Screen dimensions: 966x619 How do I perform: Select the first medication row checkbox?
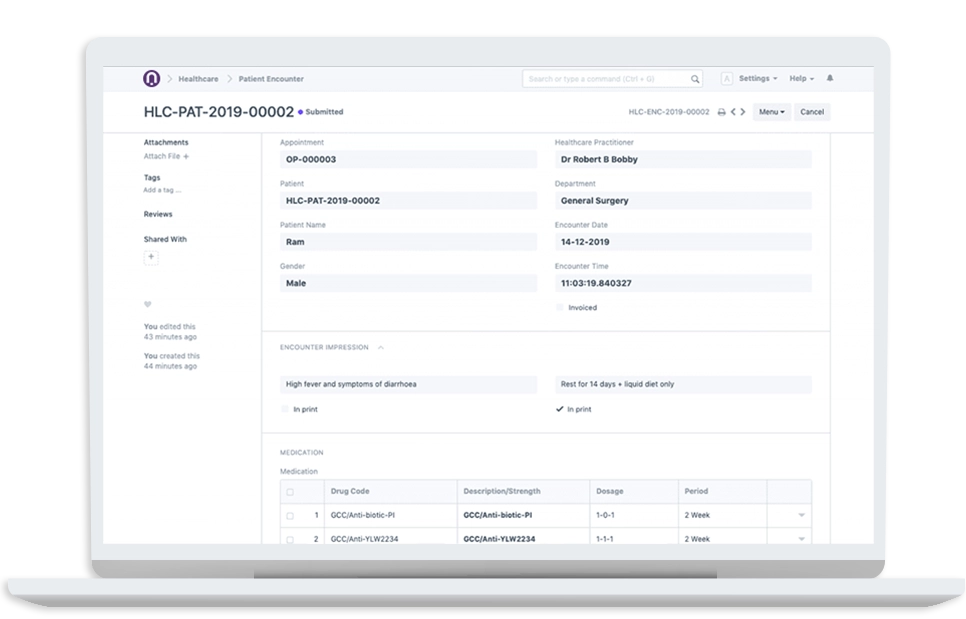click(x=291, y=516)
